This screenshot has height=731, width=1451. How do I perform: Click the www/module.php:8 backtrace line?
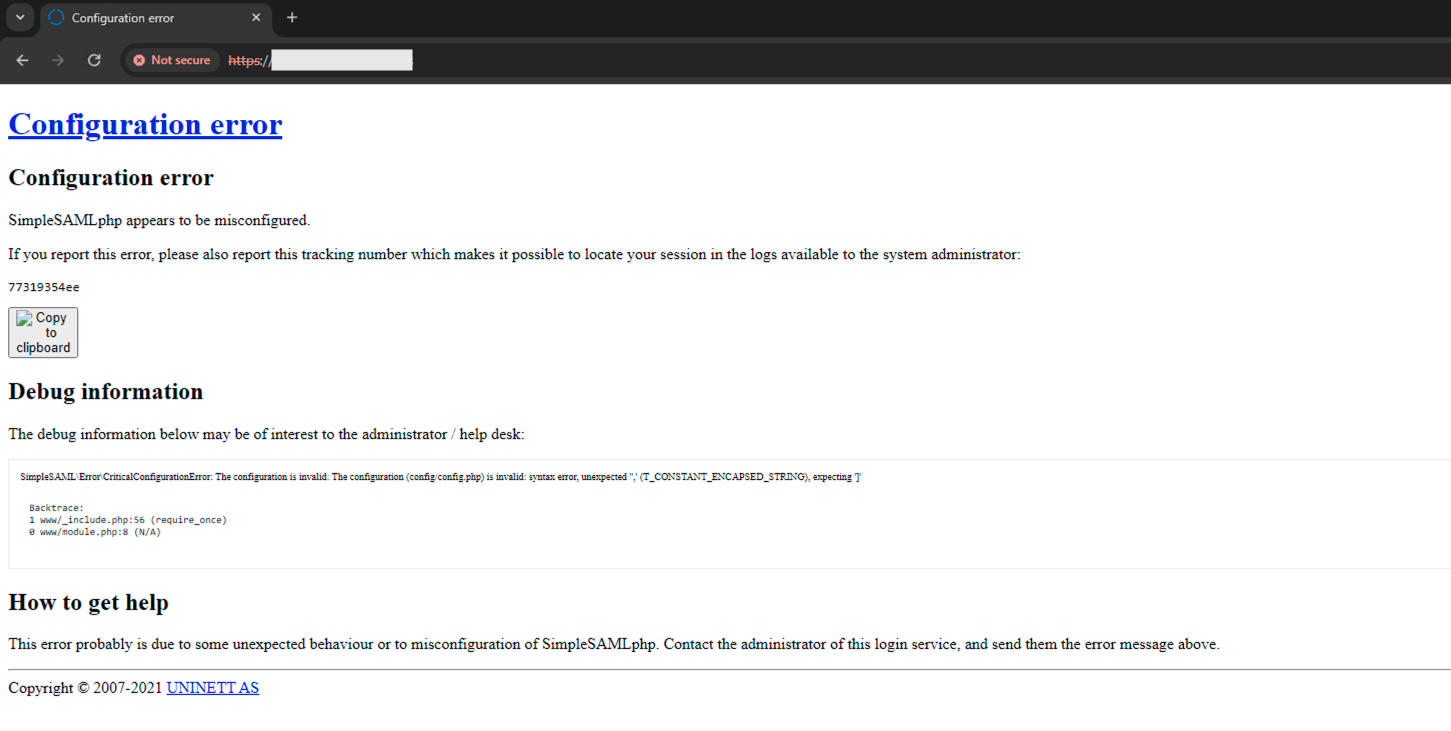(x=95, y=532)
